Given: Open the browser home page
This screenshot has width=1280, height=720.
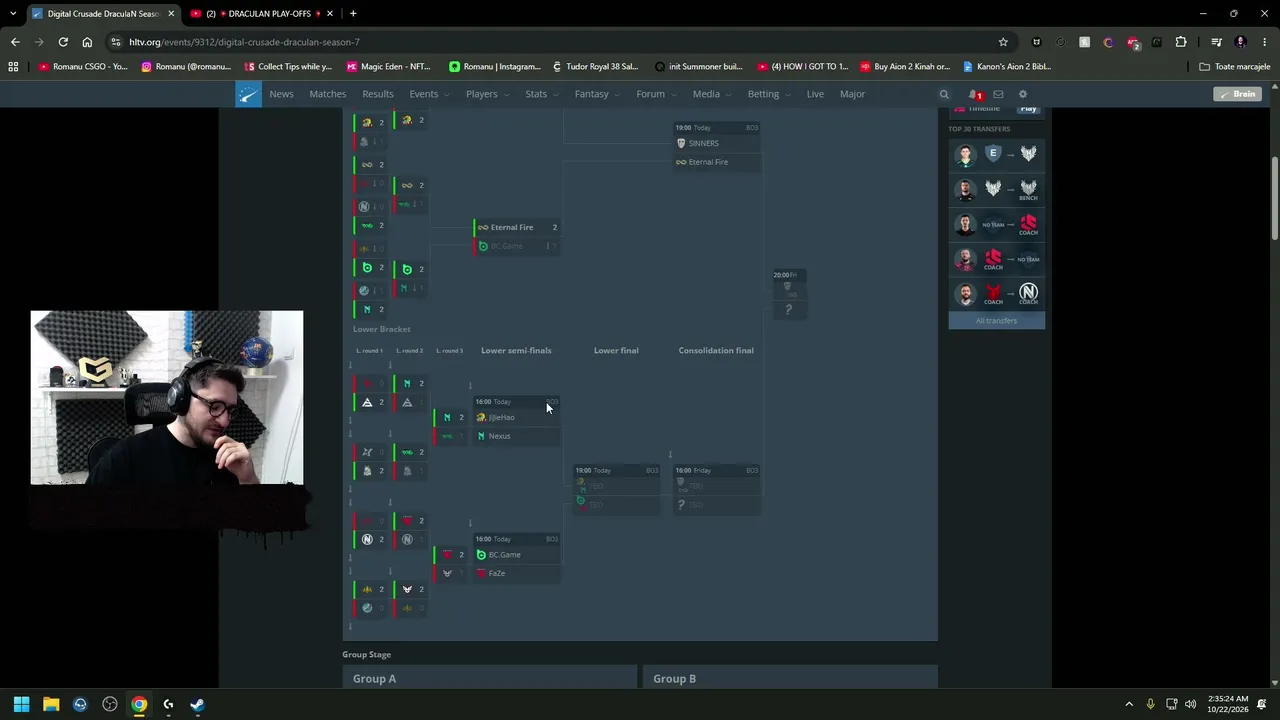Looking at the screenshot, I should click(87, 42).
